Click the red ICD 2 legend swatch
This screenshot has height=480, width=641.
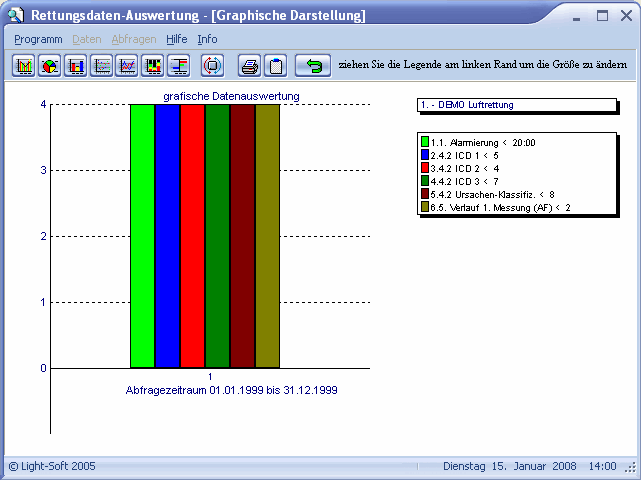pos(425,168)
